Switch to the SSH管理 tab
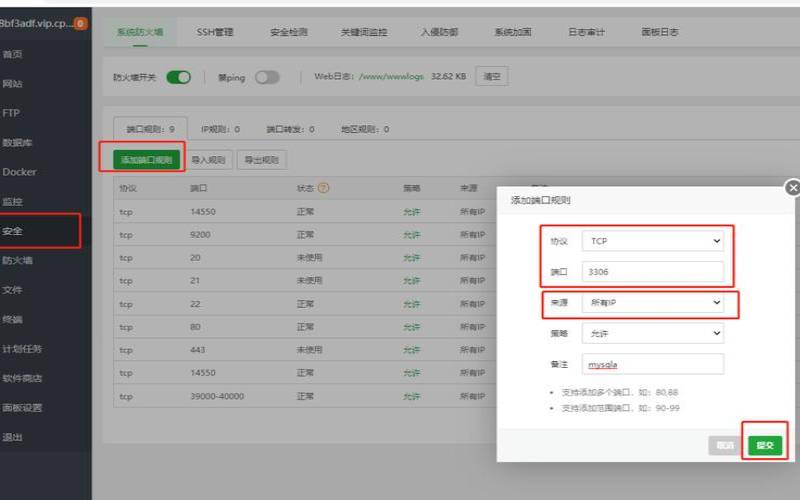The height and width of the screenshot is (500, 800). tap(215, 32)
